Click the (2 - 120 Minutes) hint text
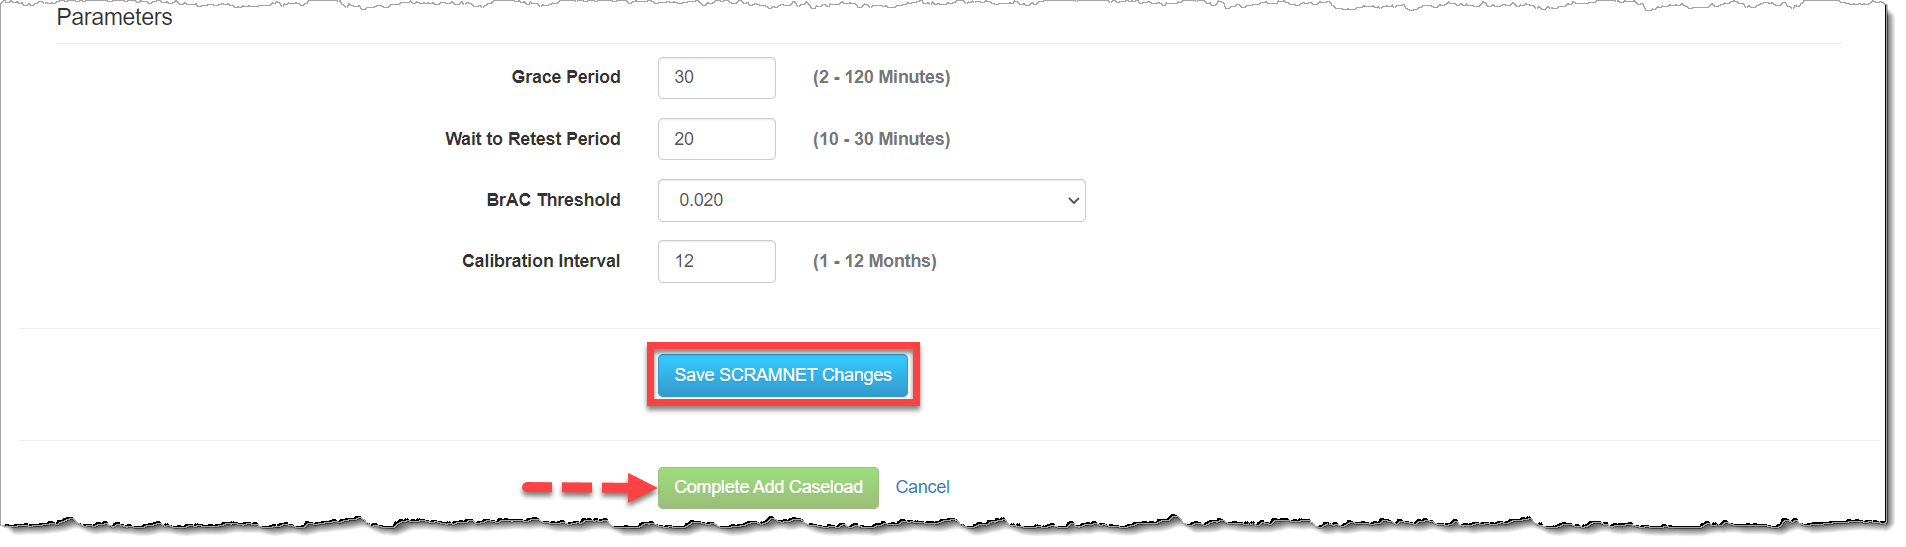1906x547 pixels. [x=881, y=78]
